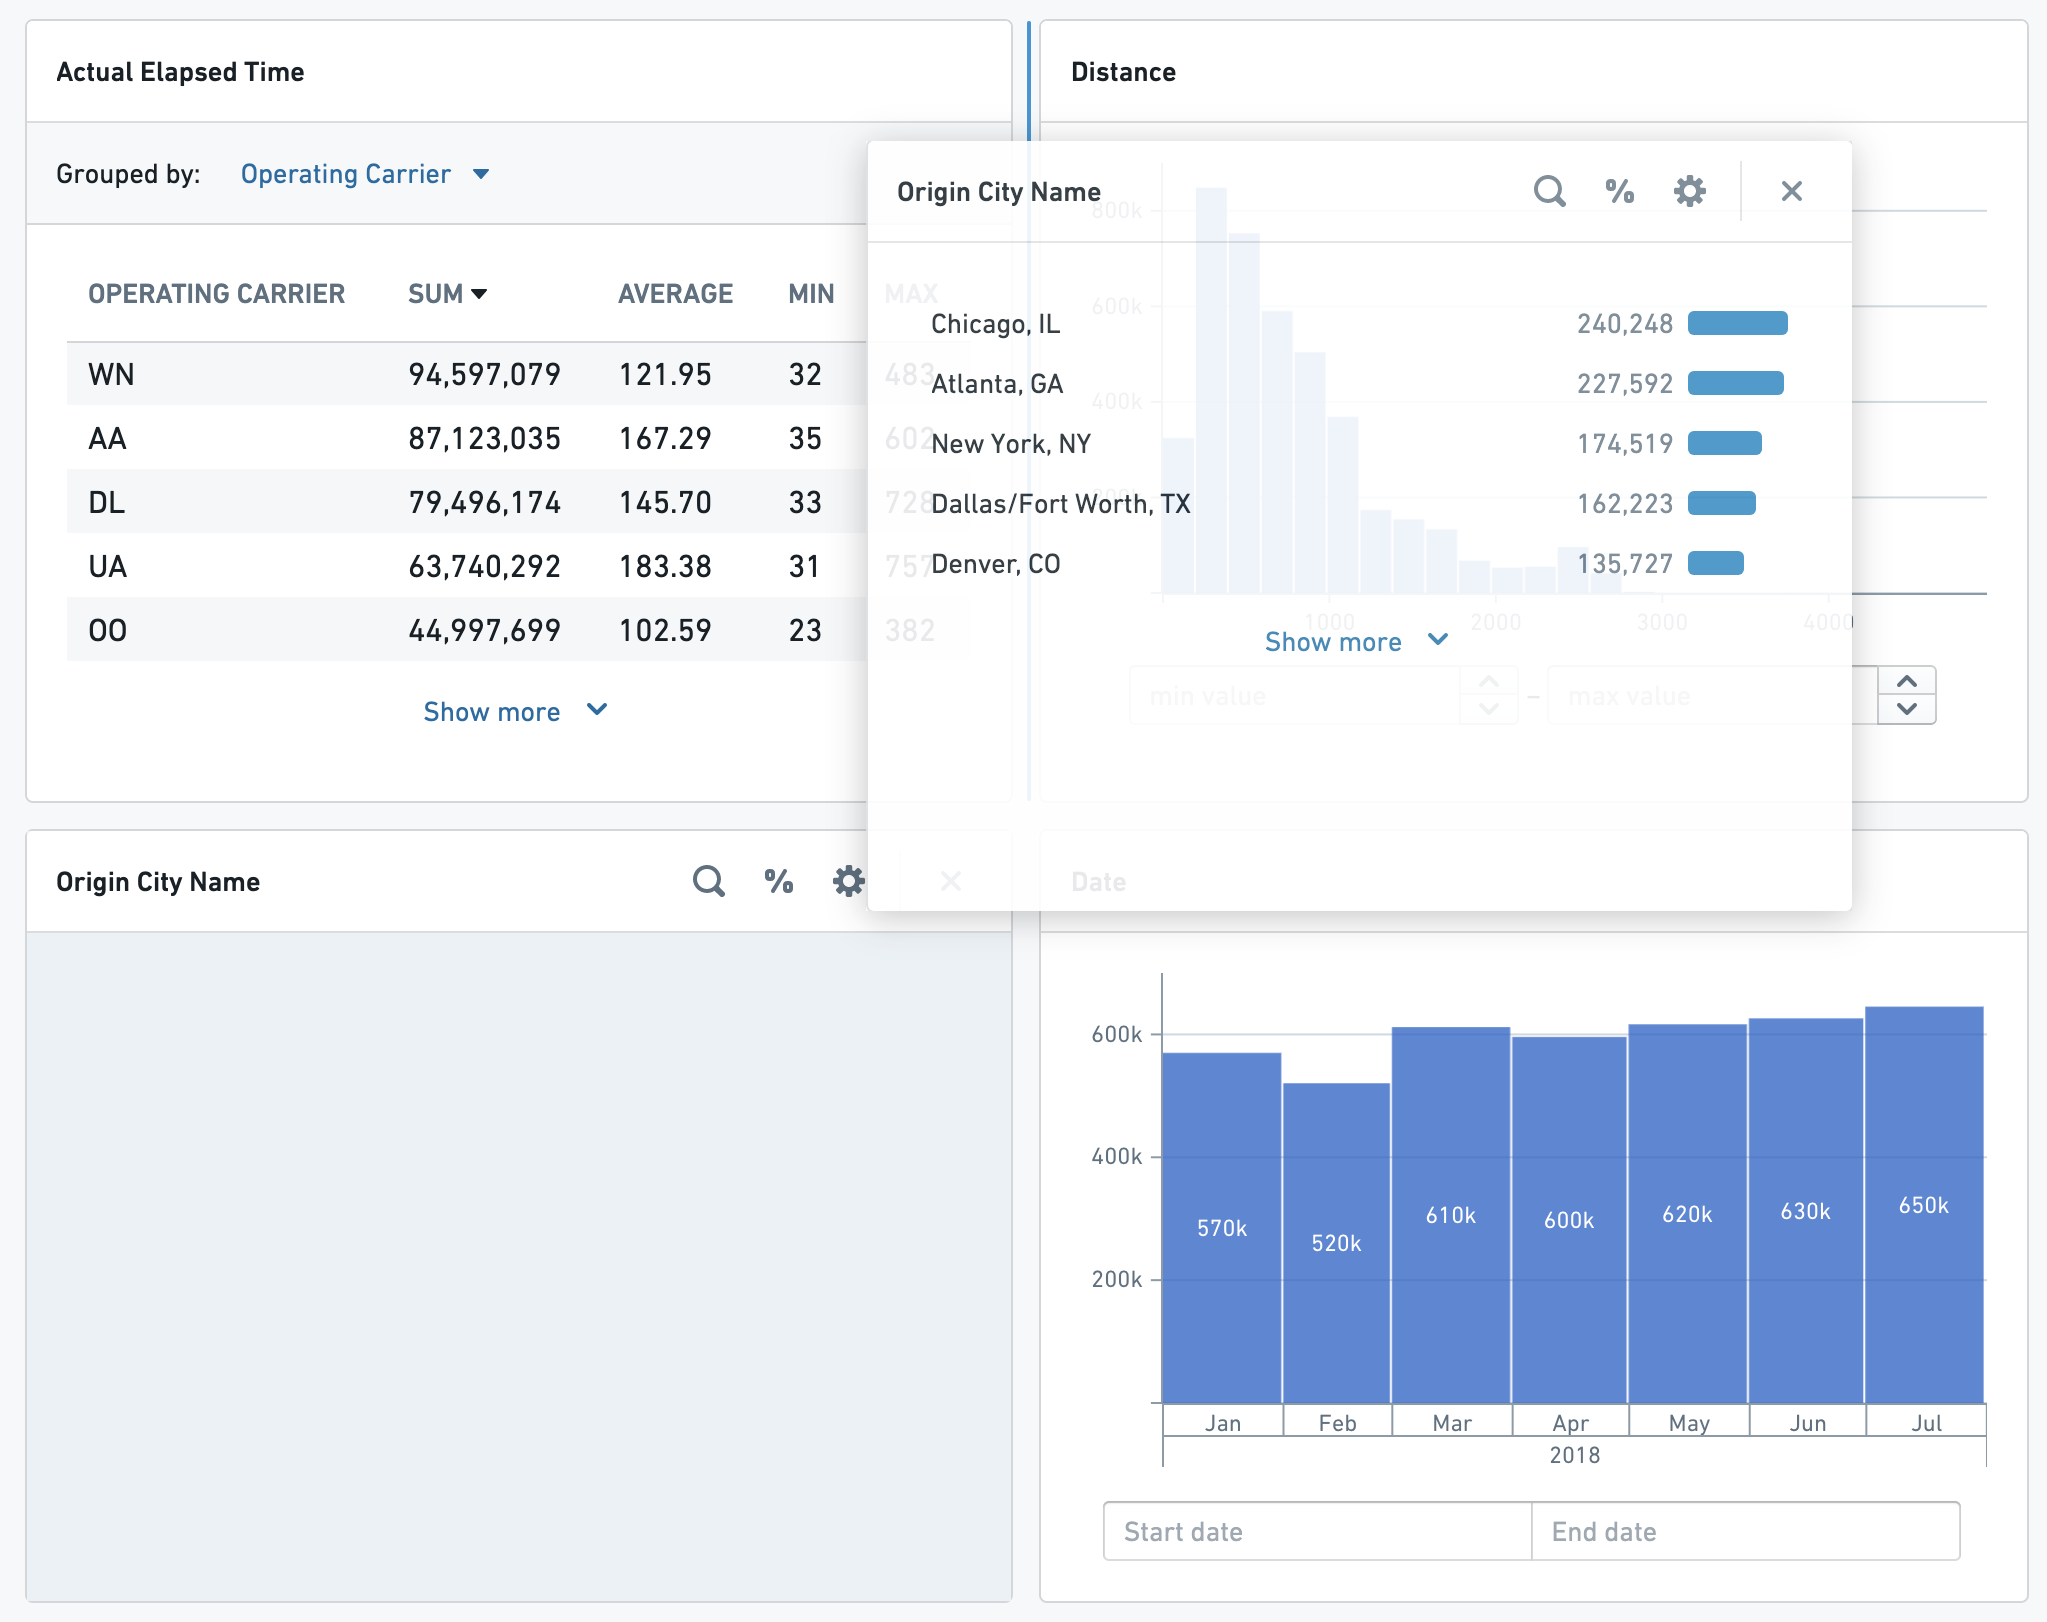Screen dimensions: 2047x1622
Task: Click the May bar labeled 620k
Action: [1687, 1214]
